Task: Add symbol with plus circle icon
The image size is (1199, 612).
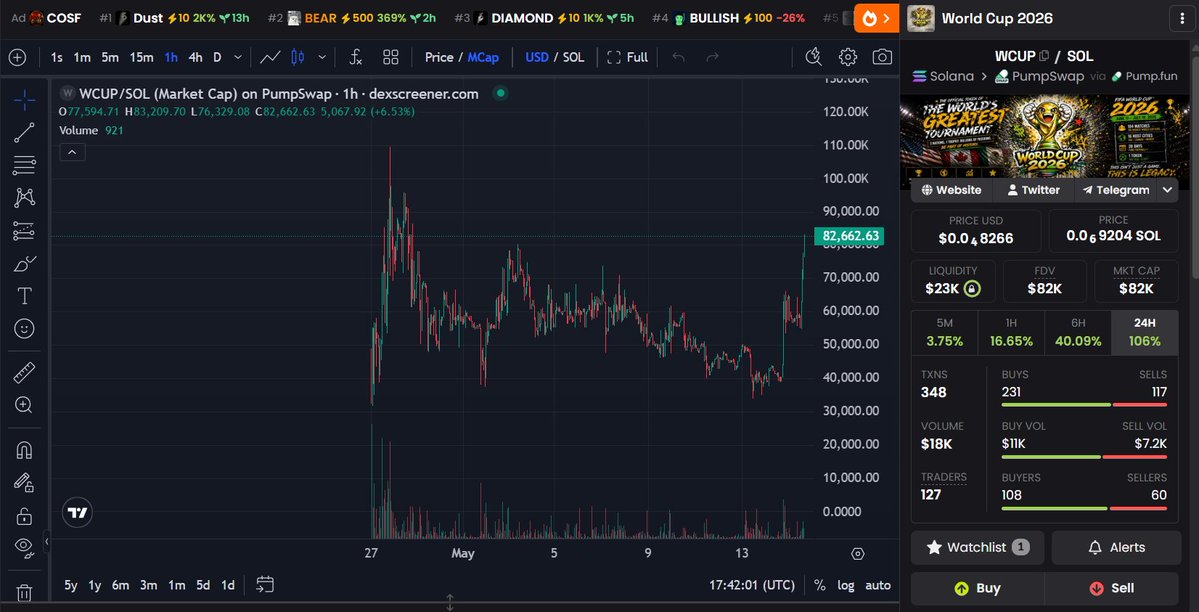Action: (17, 57)
